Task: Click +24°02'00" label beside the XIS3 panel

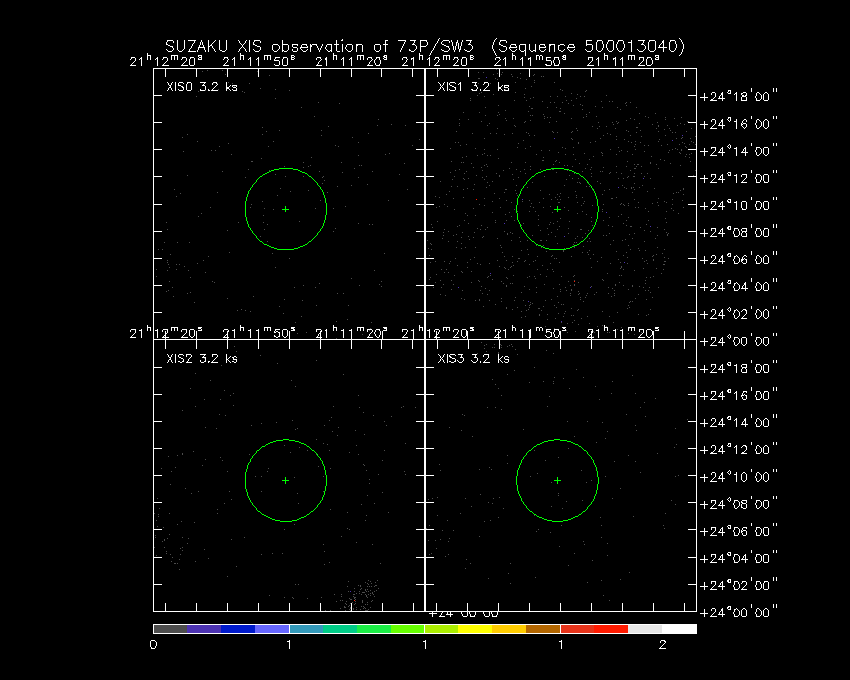Action: point(738,585)
